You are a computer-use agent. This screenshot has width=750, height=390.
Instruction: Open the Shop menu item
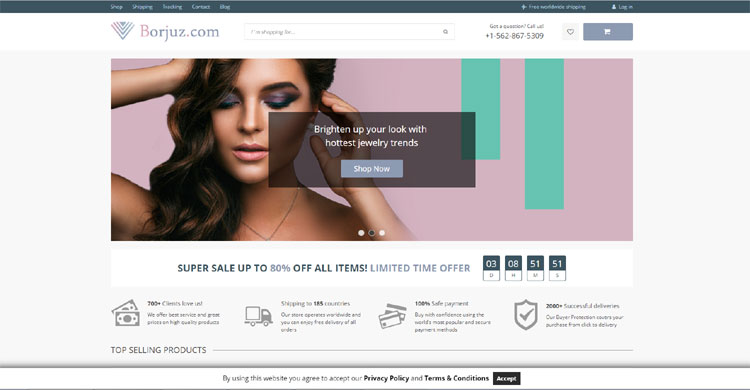point(116,7)
